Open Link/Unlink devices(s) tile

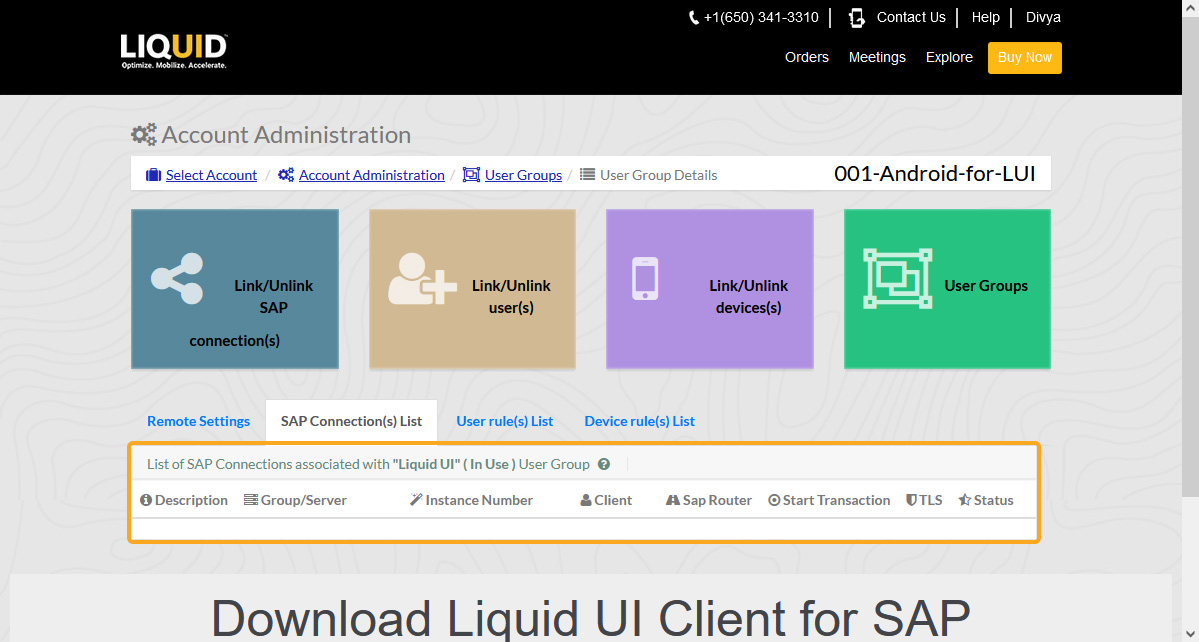tap(710, 289)
